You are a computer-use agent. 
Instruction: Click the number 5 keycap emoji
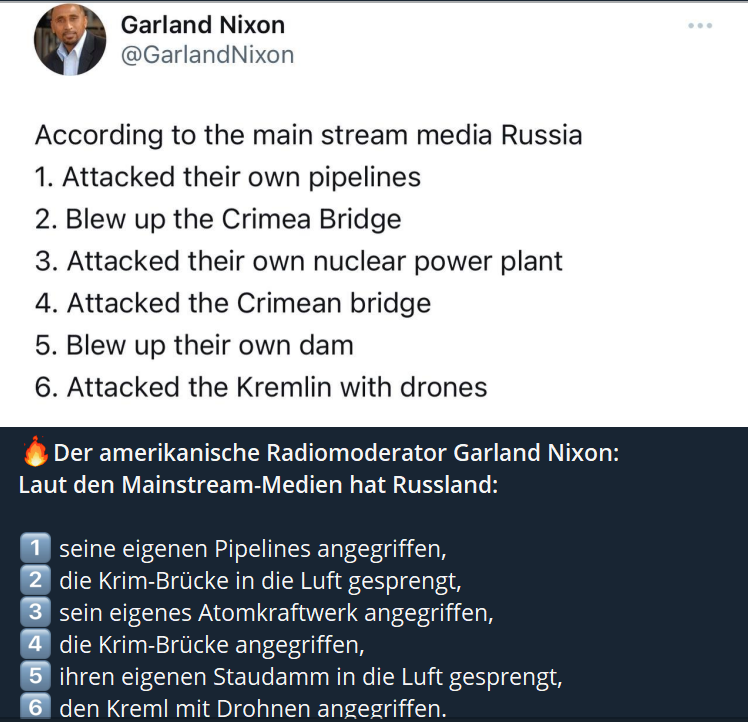[35, 675]
